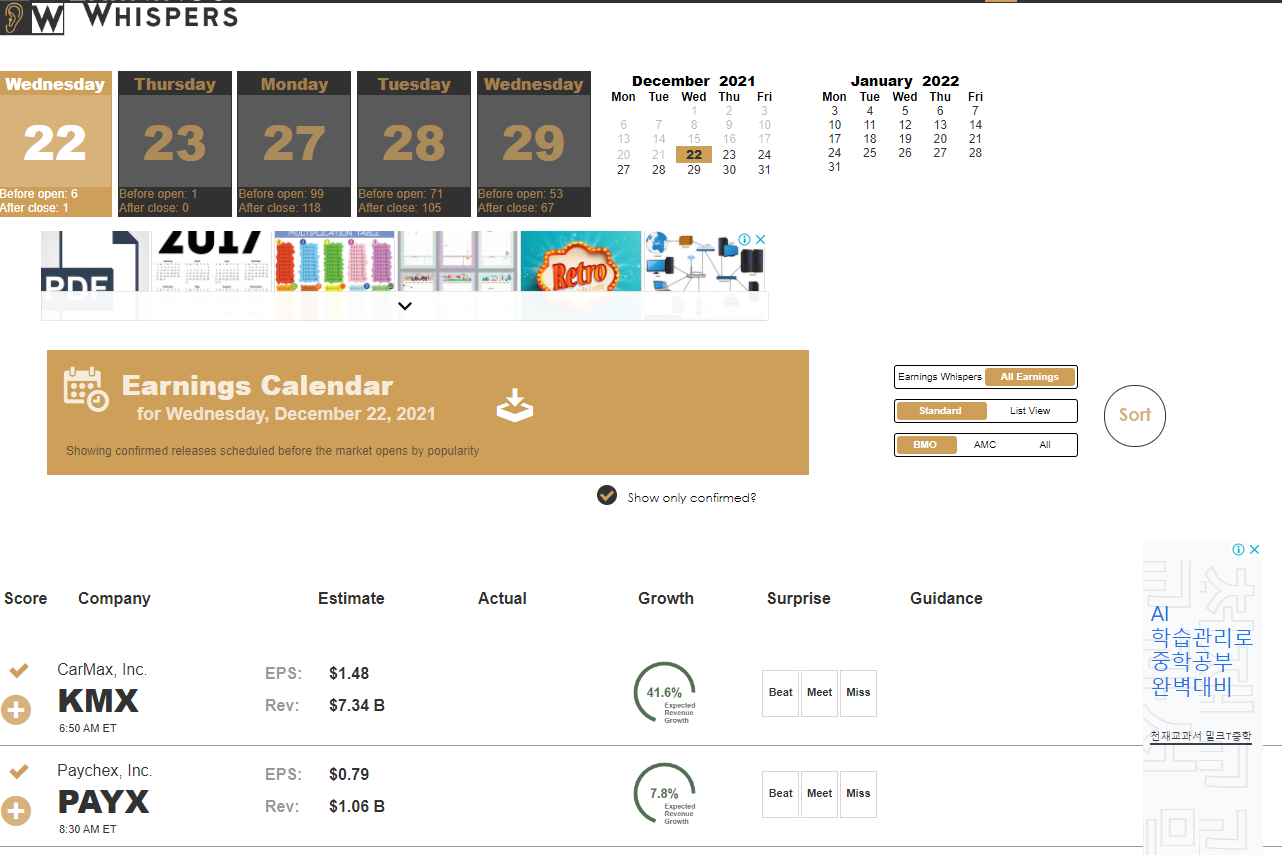Select December 22 in the calendar
Viewport: 1282px width, 855px height.
point(694,154)
